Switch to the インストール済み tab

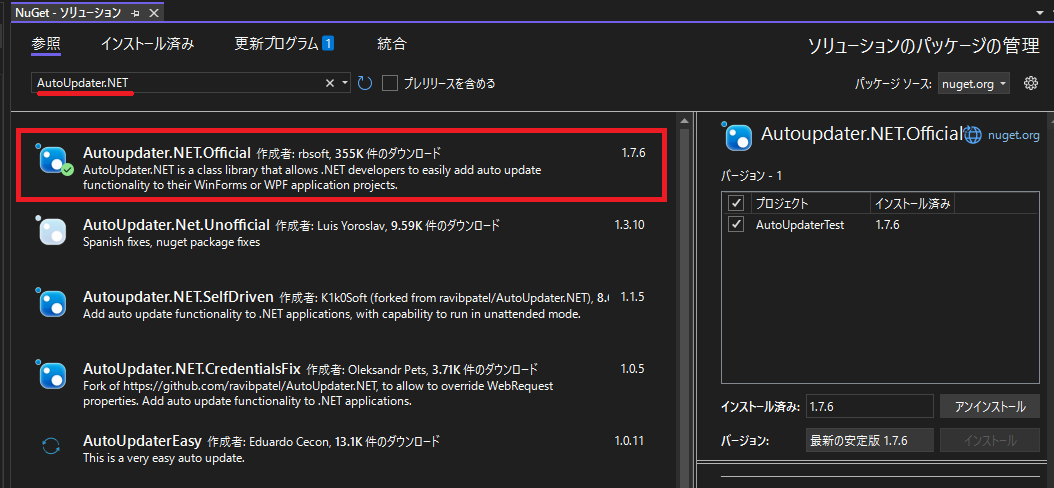coord(147,44)
